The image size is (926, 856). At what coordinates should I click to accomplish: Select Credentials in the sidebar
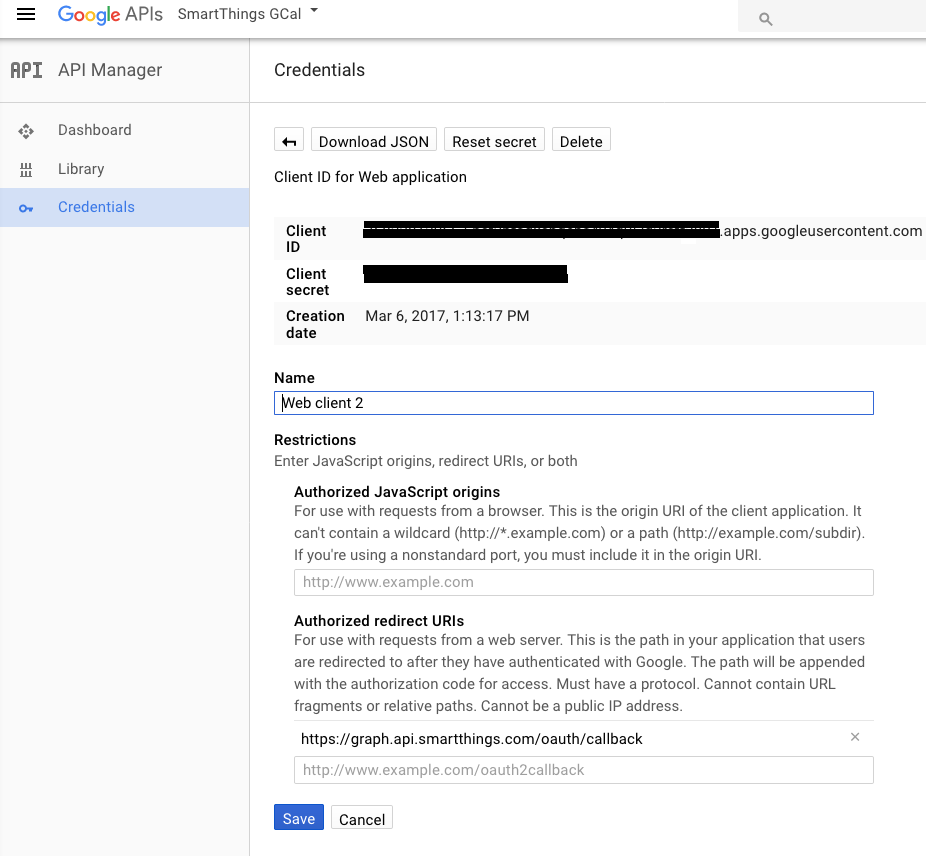pos(96,207)
